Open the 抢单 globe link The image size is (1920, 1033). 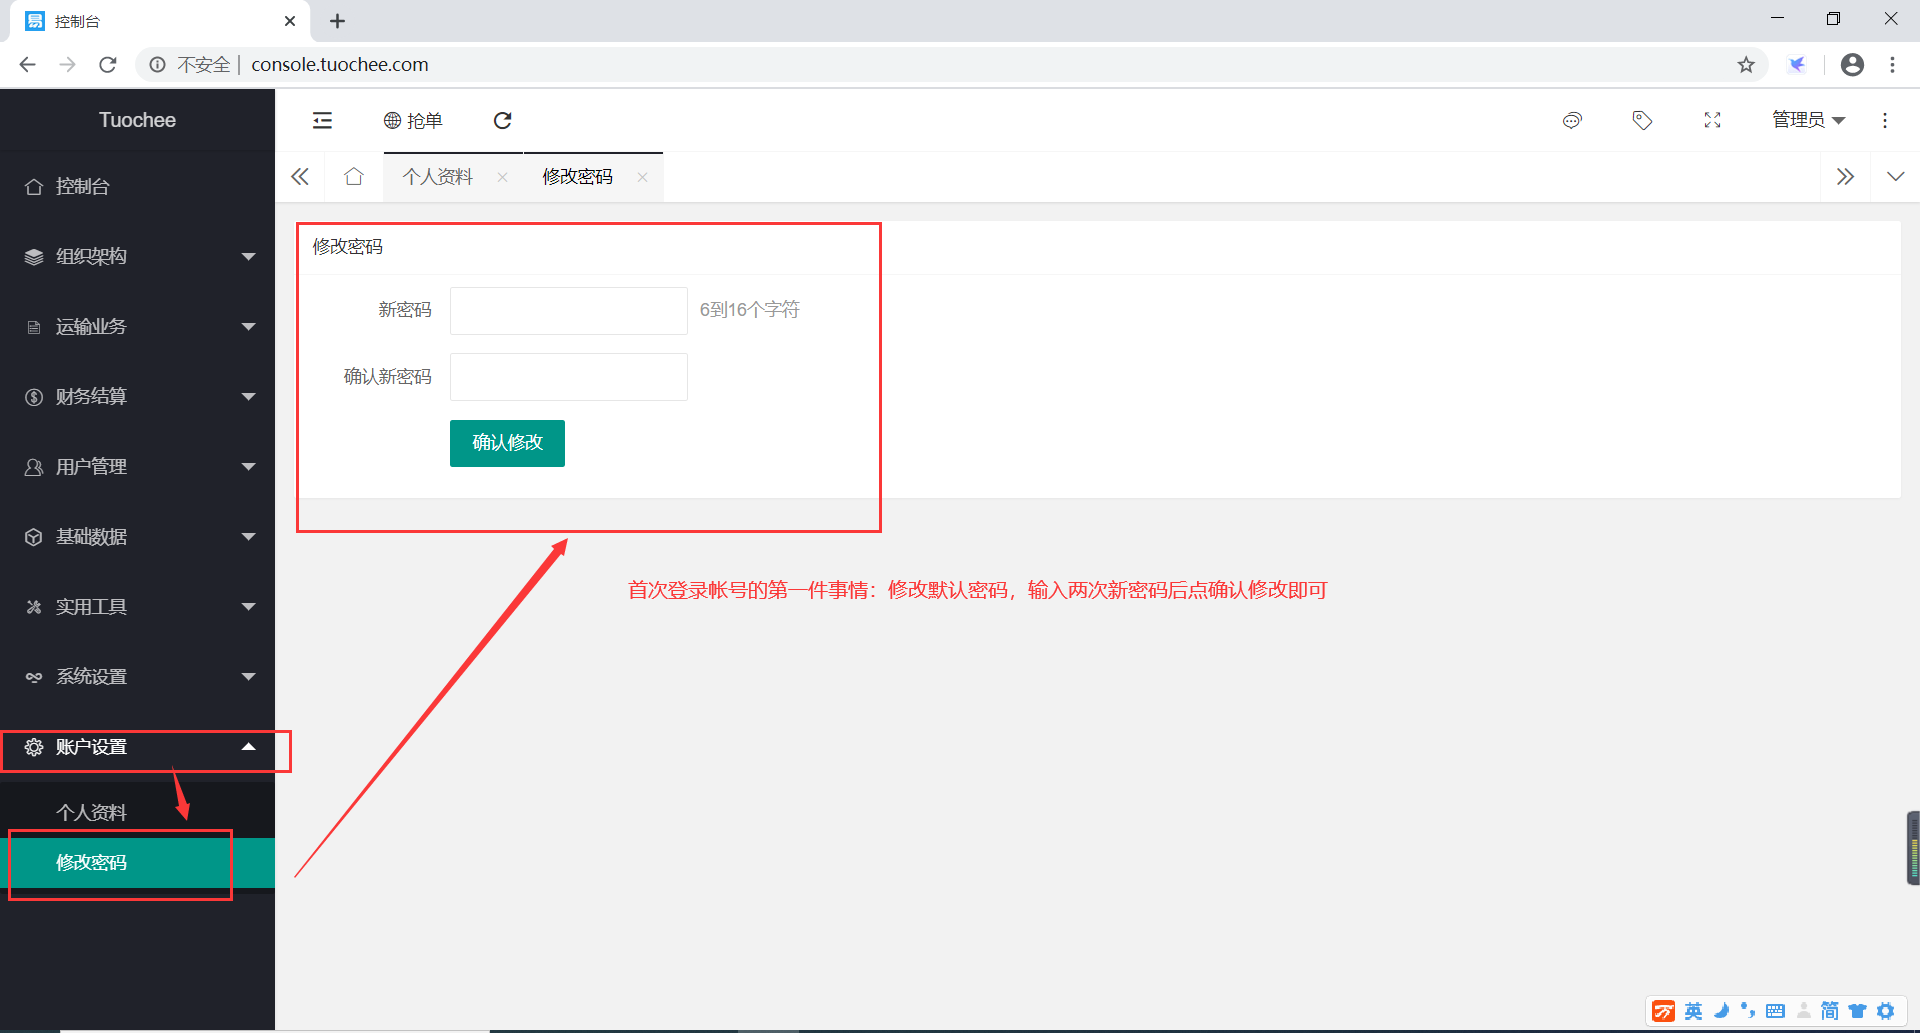pos(413,121)
